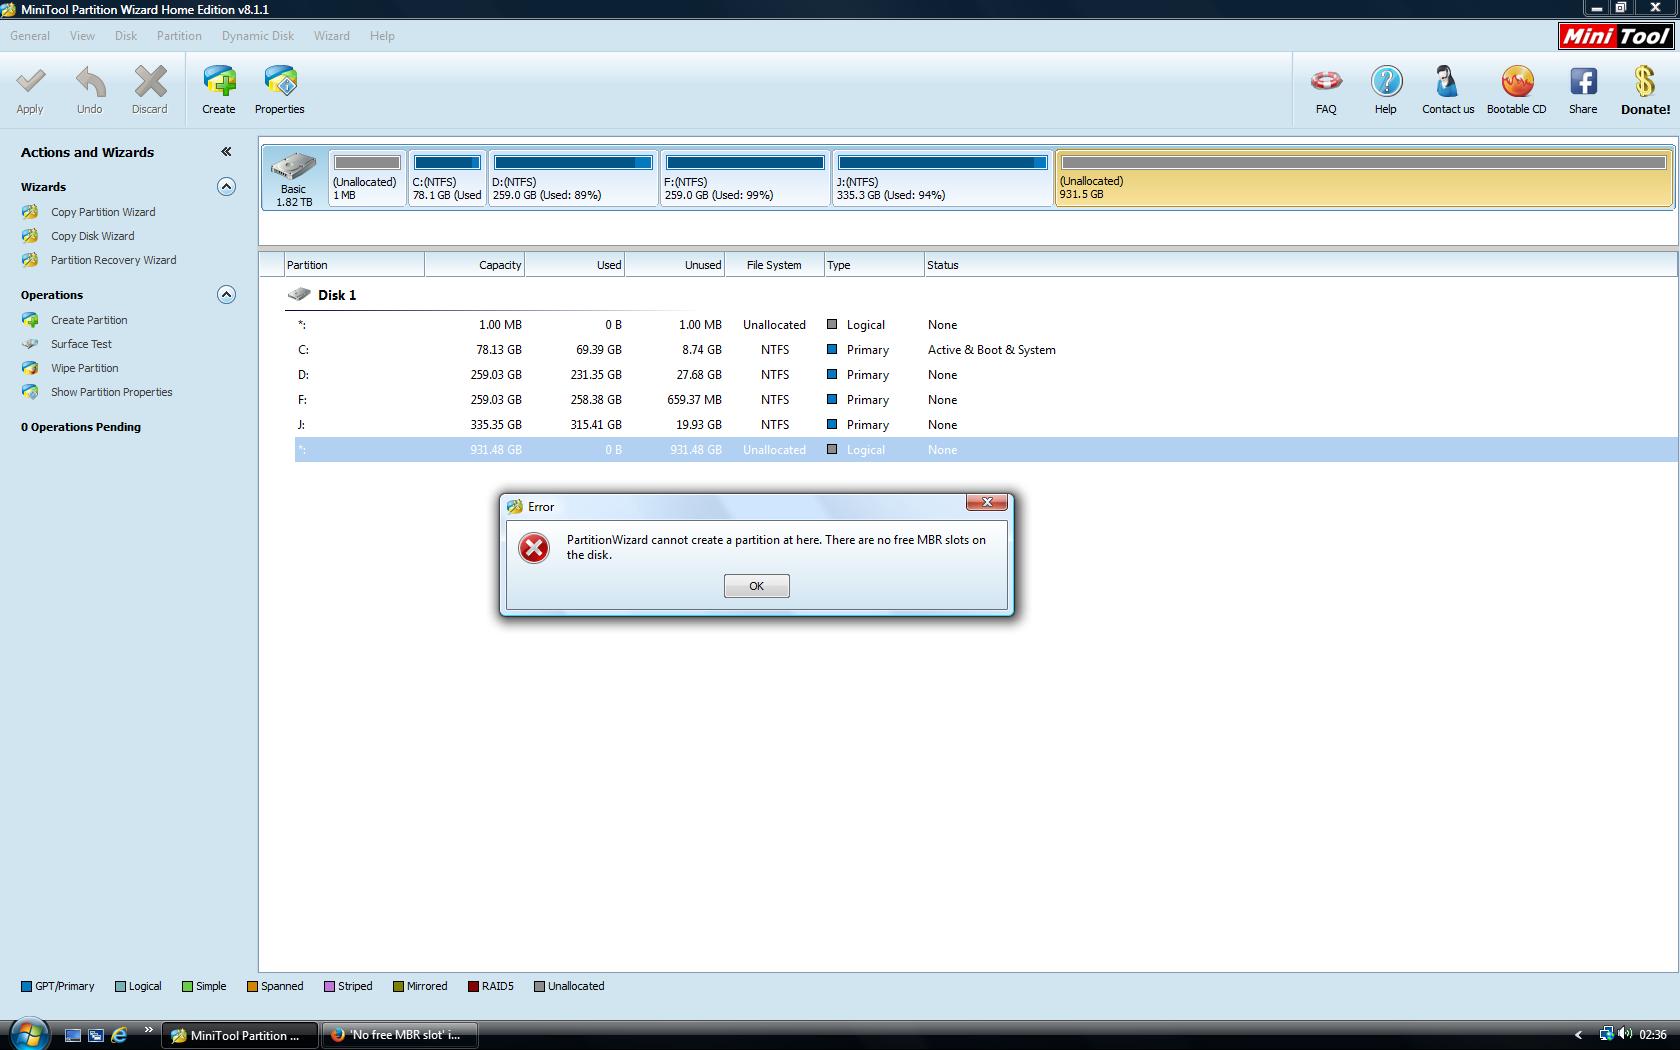Click the Contact us icon

pyautogui.click(x=1447, y=81)
